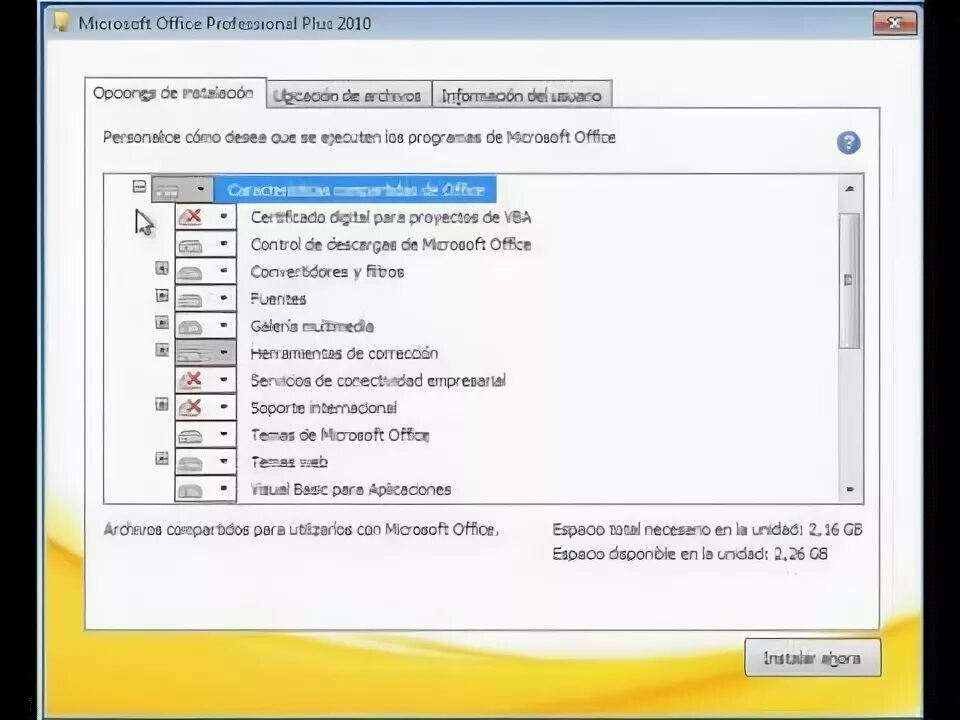Select the Fuentes item

pos(278,299)
